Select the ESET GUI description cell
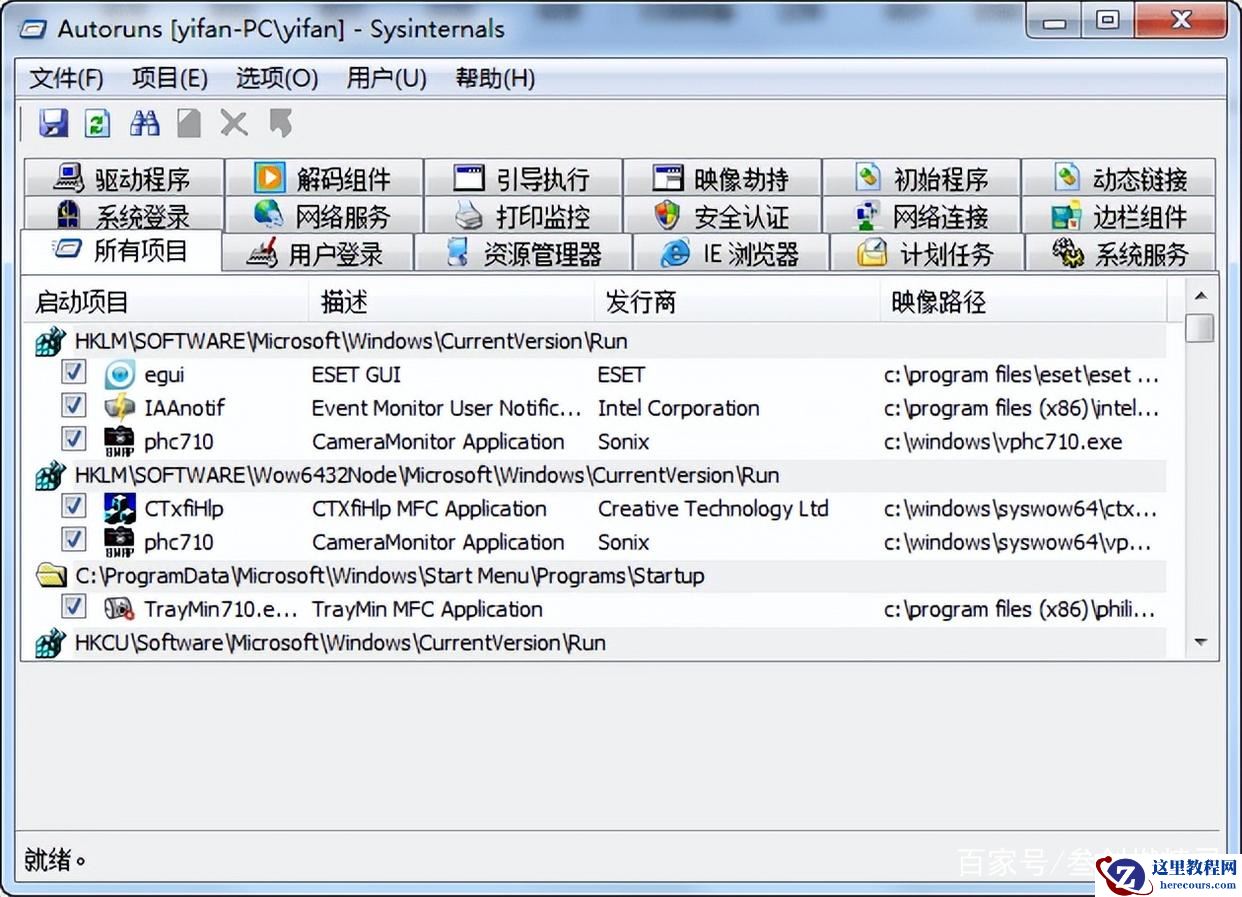Image resolution: width=1242 pixels, height=897 pixels. click(356, 375)
